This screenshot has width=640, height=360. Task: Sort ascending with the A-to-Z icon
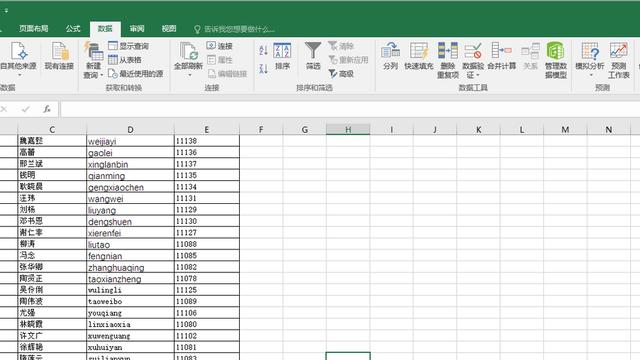(x=264, y=51)
